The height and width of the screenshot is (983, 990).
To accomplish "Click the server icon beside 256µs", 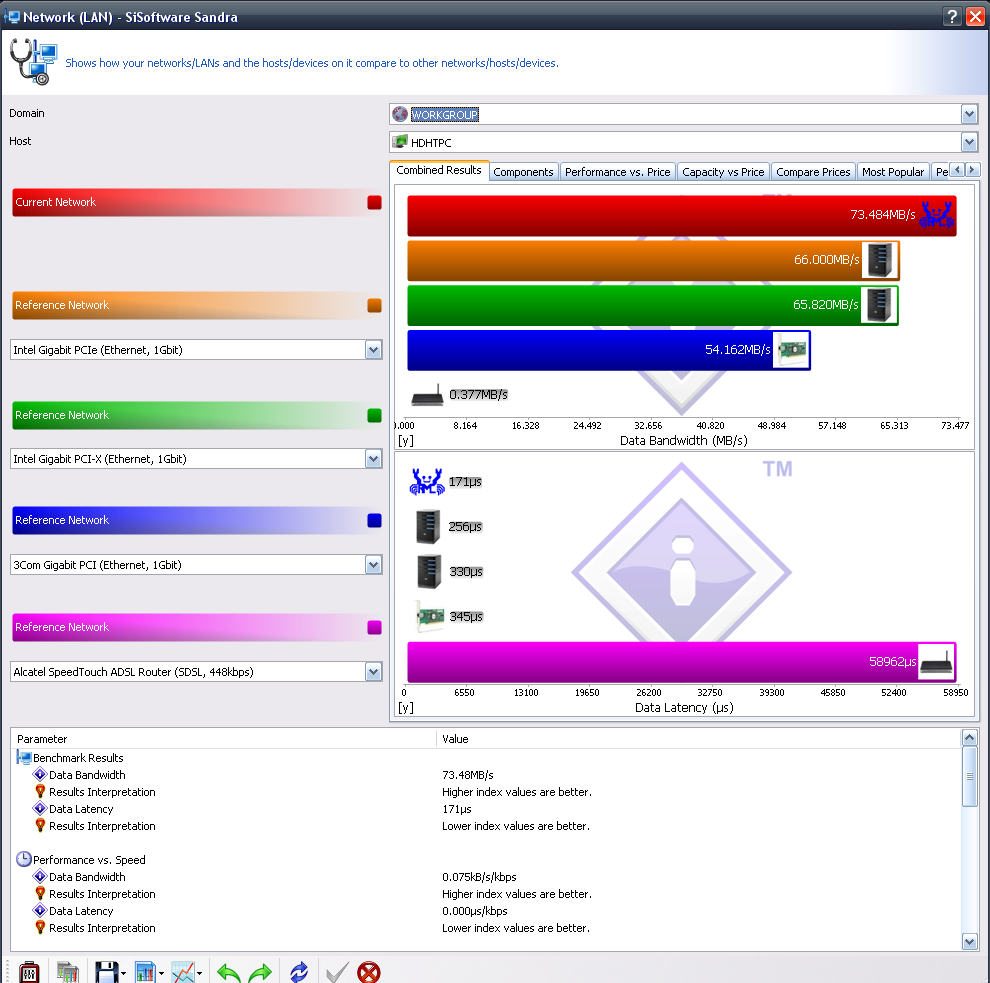I will [x=428, y=527].
